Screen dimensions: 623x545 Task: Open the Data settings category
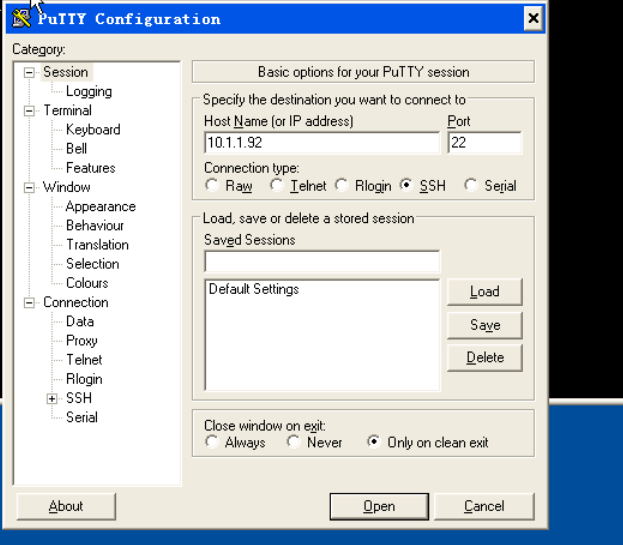pos(80,321)
